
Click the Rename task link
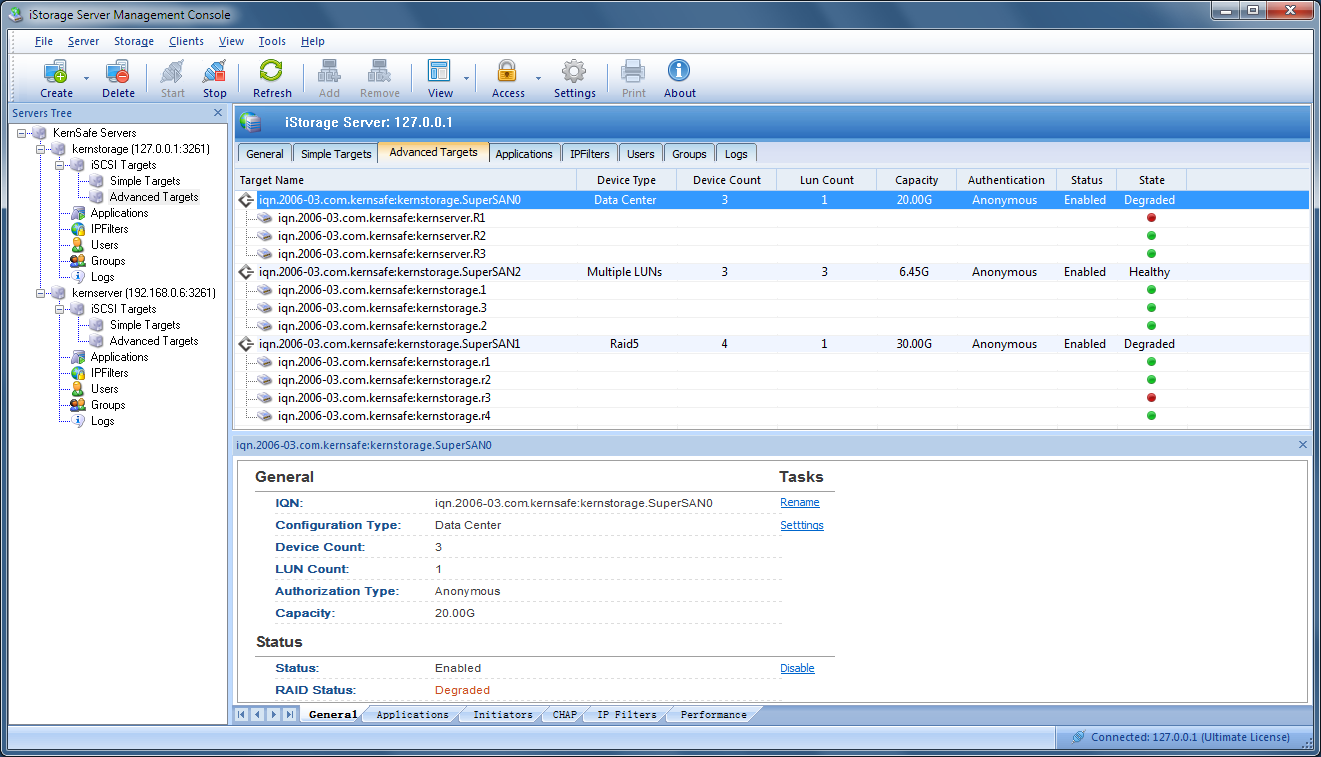pos(800,502)
